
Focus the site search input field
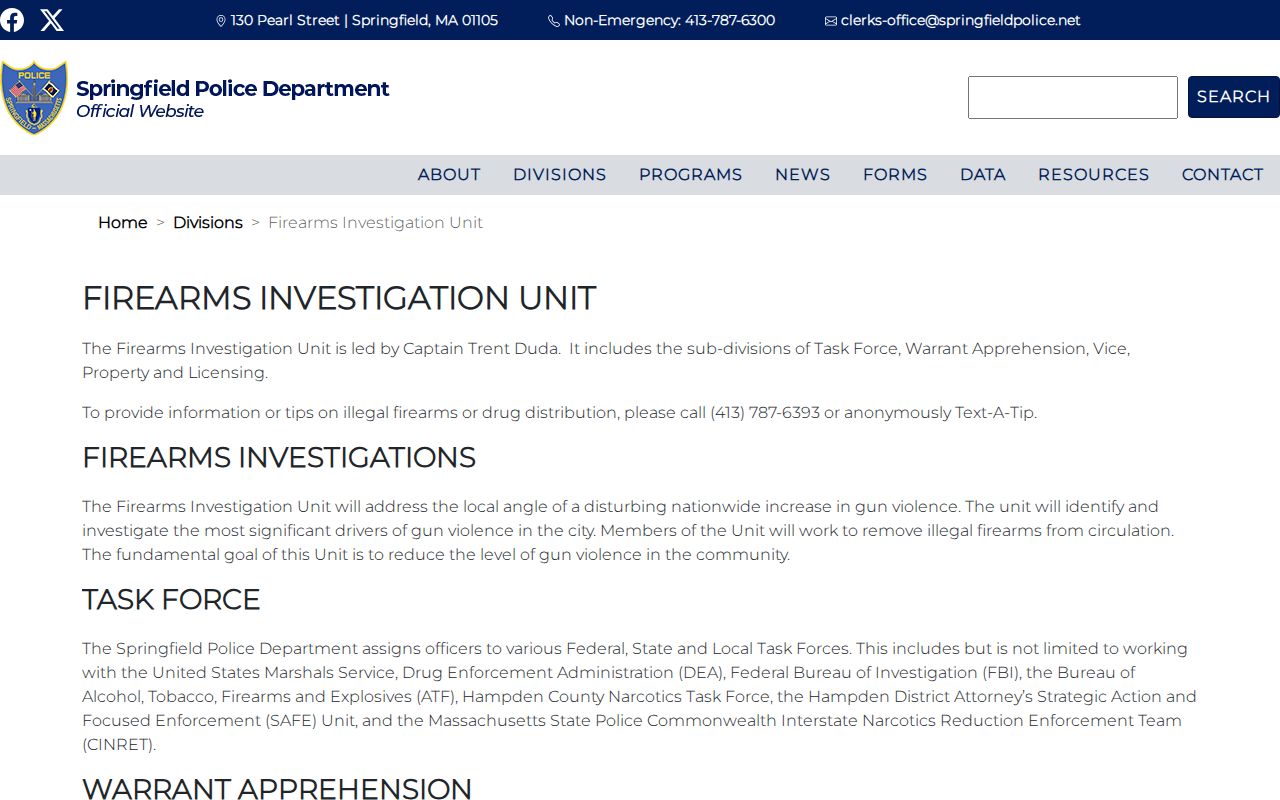coord(1072,97)
